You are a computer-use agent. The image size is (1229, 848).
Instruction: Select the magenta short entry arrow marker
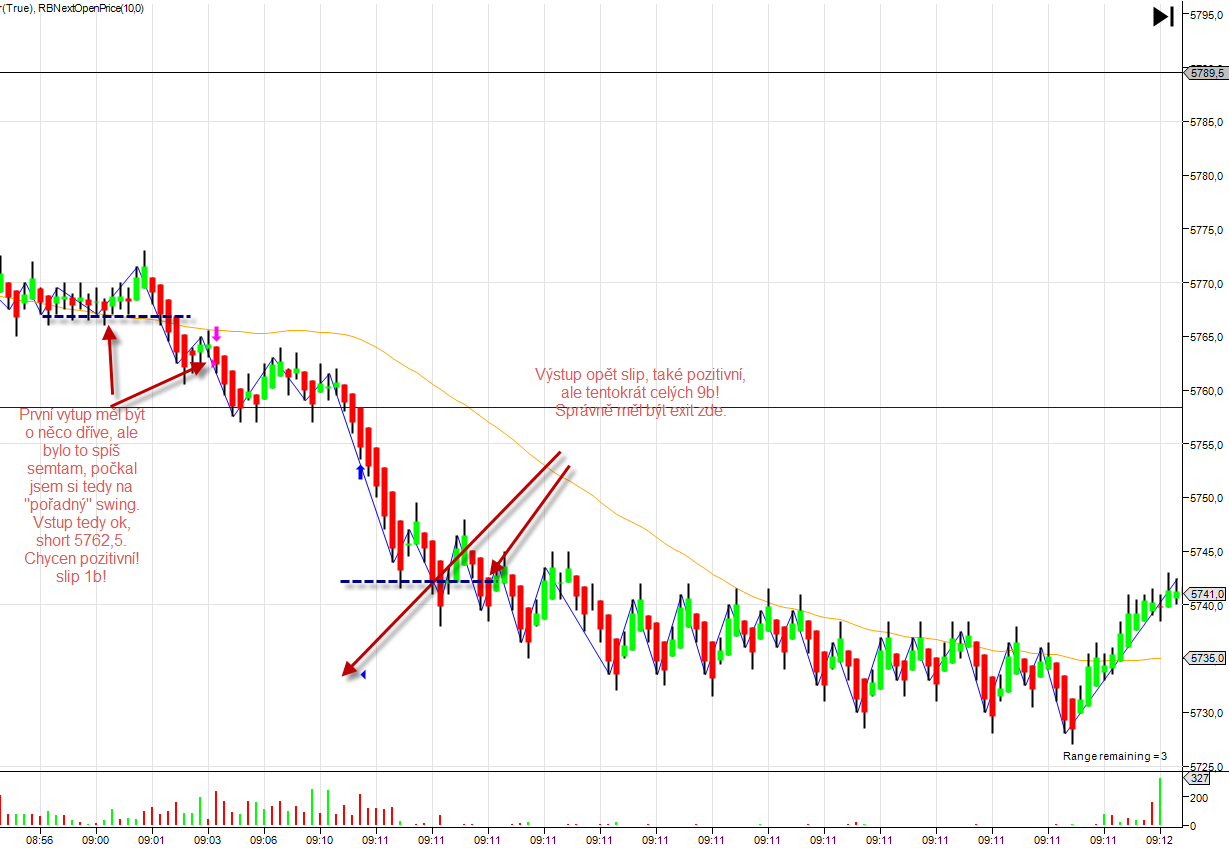216,334
